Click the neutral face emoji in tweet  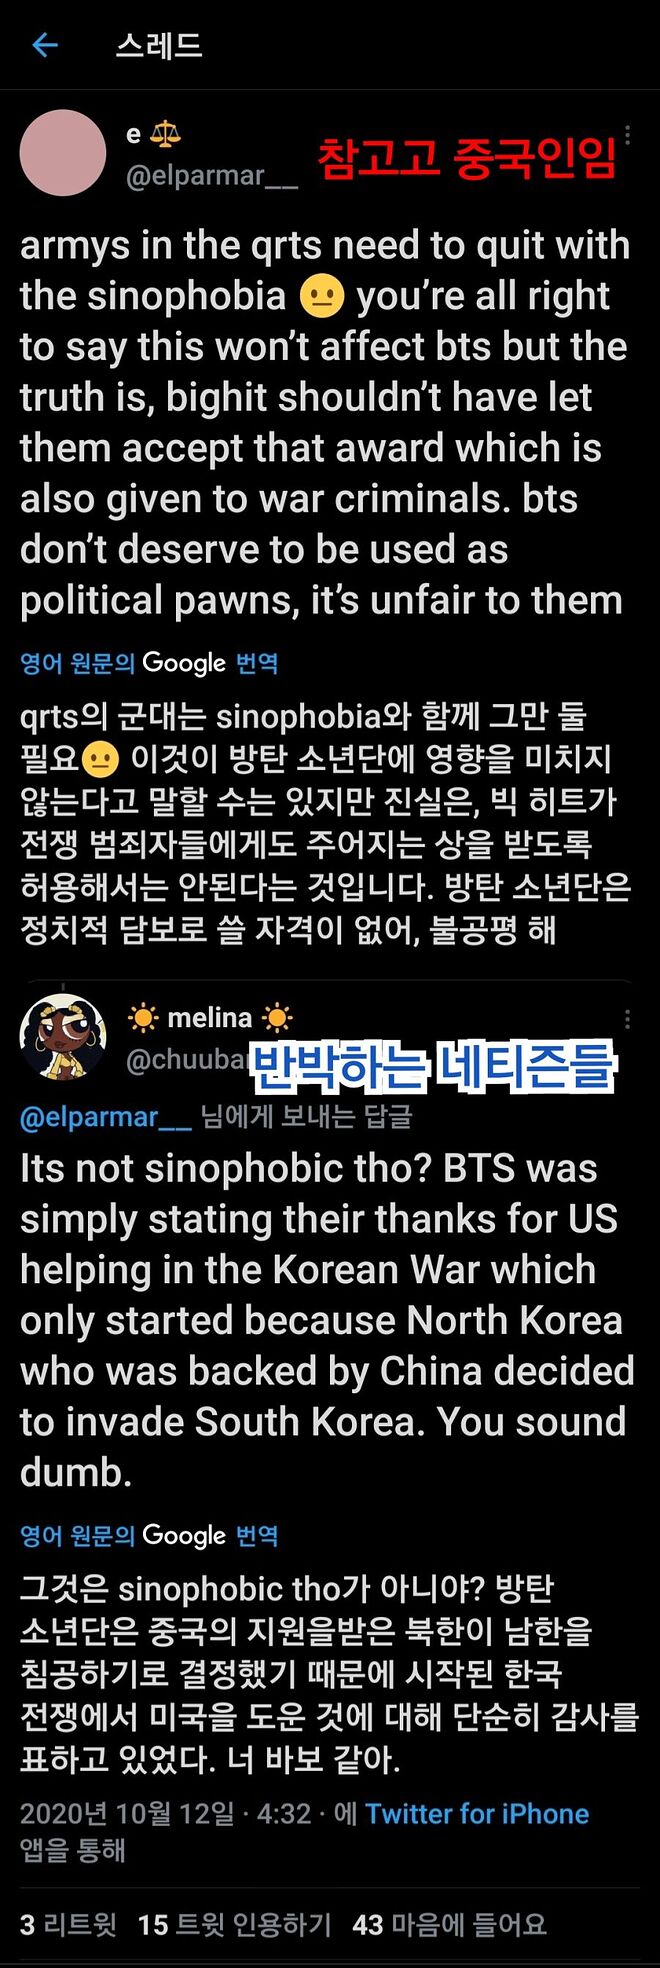pos(322,297)
